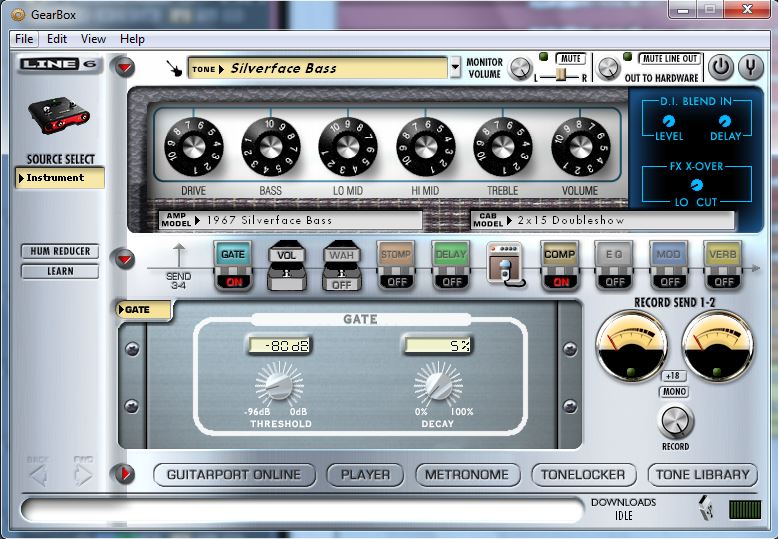Adjust the Monitor Volume knob
This screenshot has width=778, height=539.
(x=520, y=68)
